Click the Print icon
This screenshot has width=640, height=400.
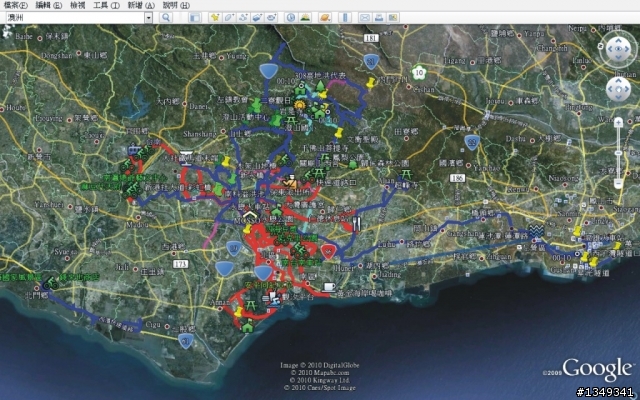tap(379, 17)
